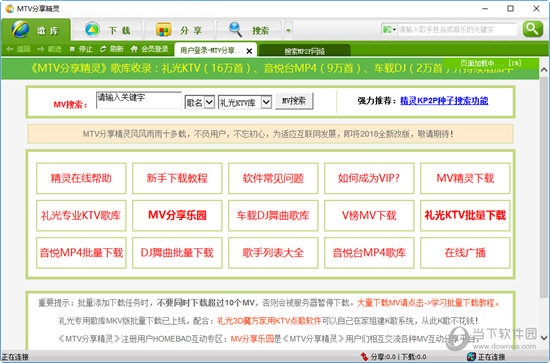
Task: Open the 礼光KTV库 library dropdown
Action: click(x=245, y=102)
